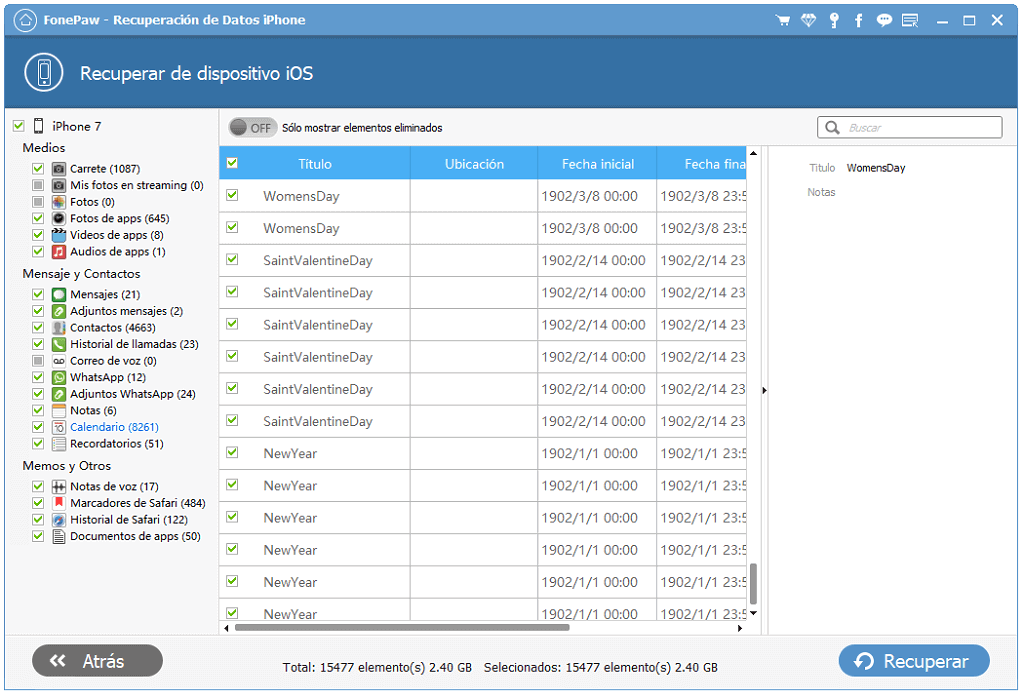Click the search magnifier icon
The image size is (1024, 699).
pos(832,127)
